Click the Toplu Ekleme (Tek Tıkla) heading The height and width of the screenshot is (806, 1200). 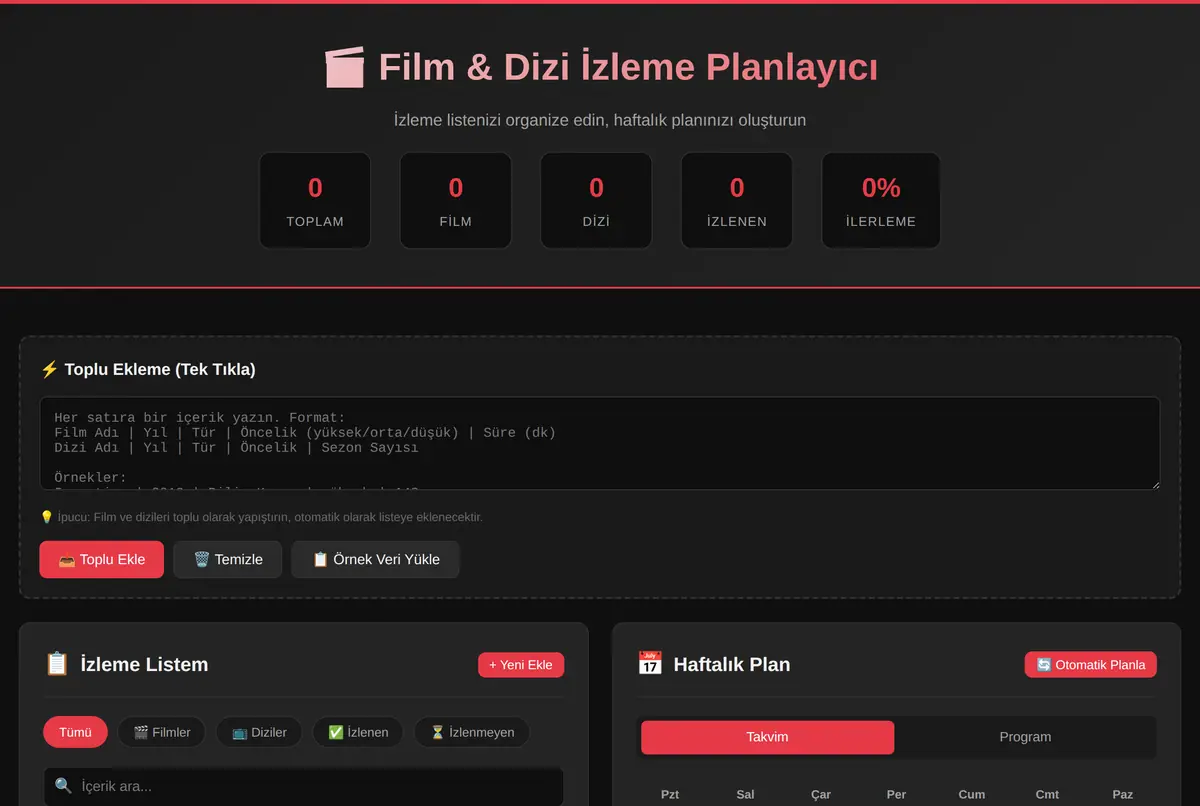pos(160,369)
